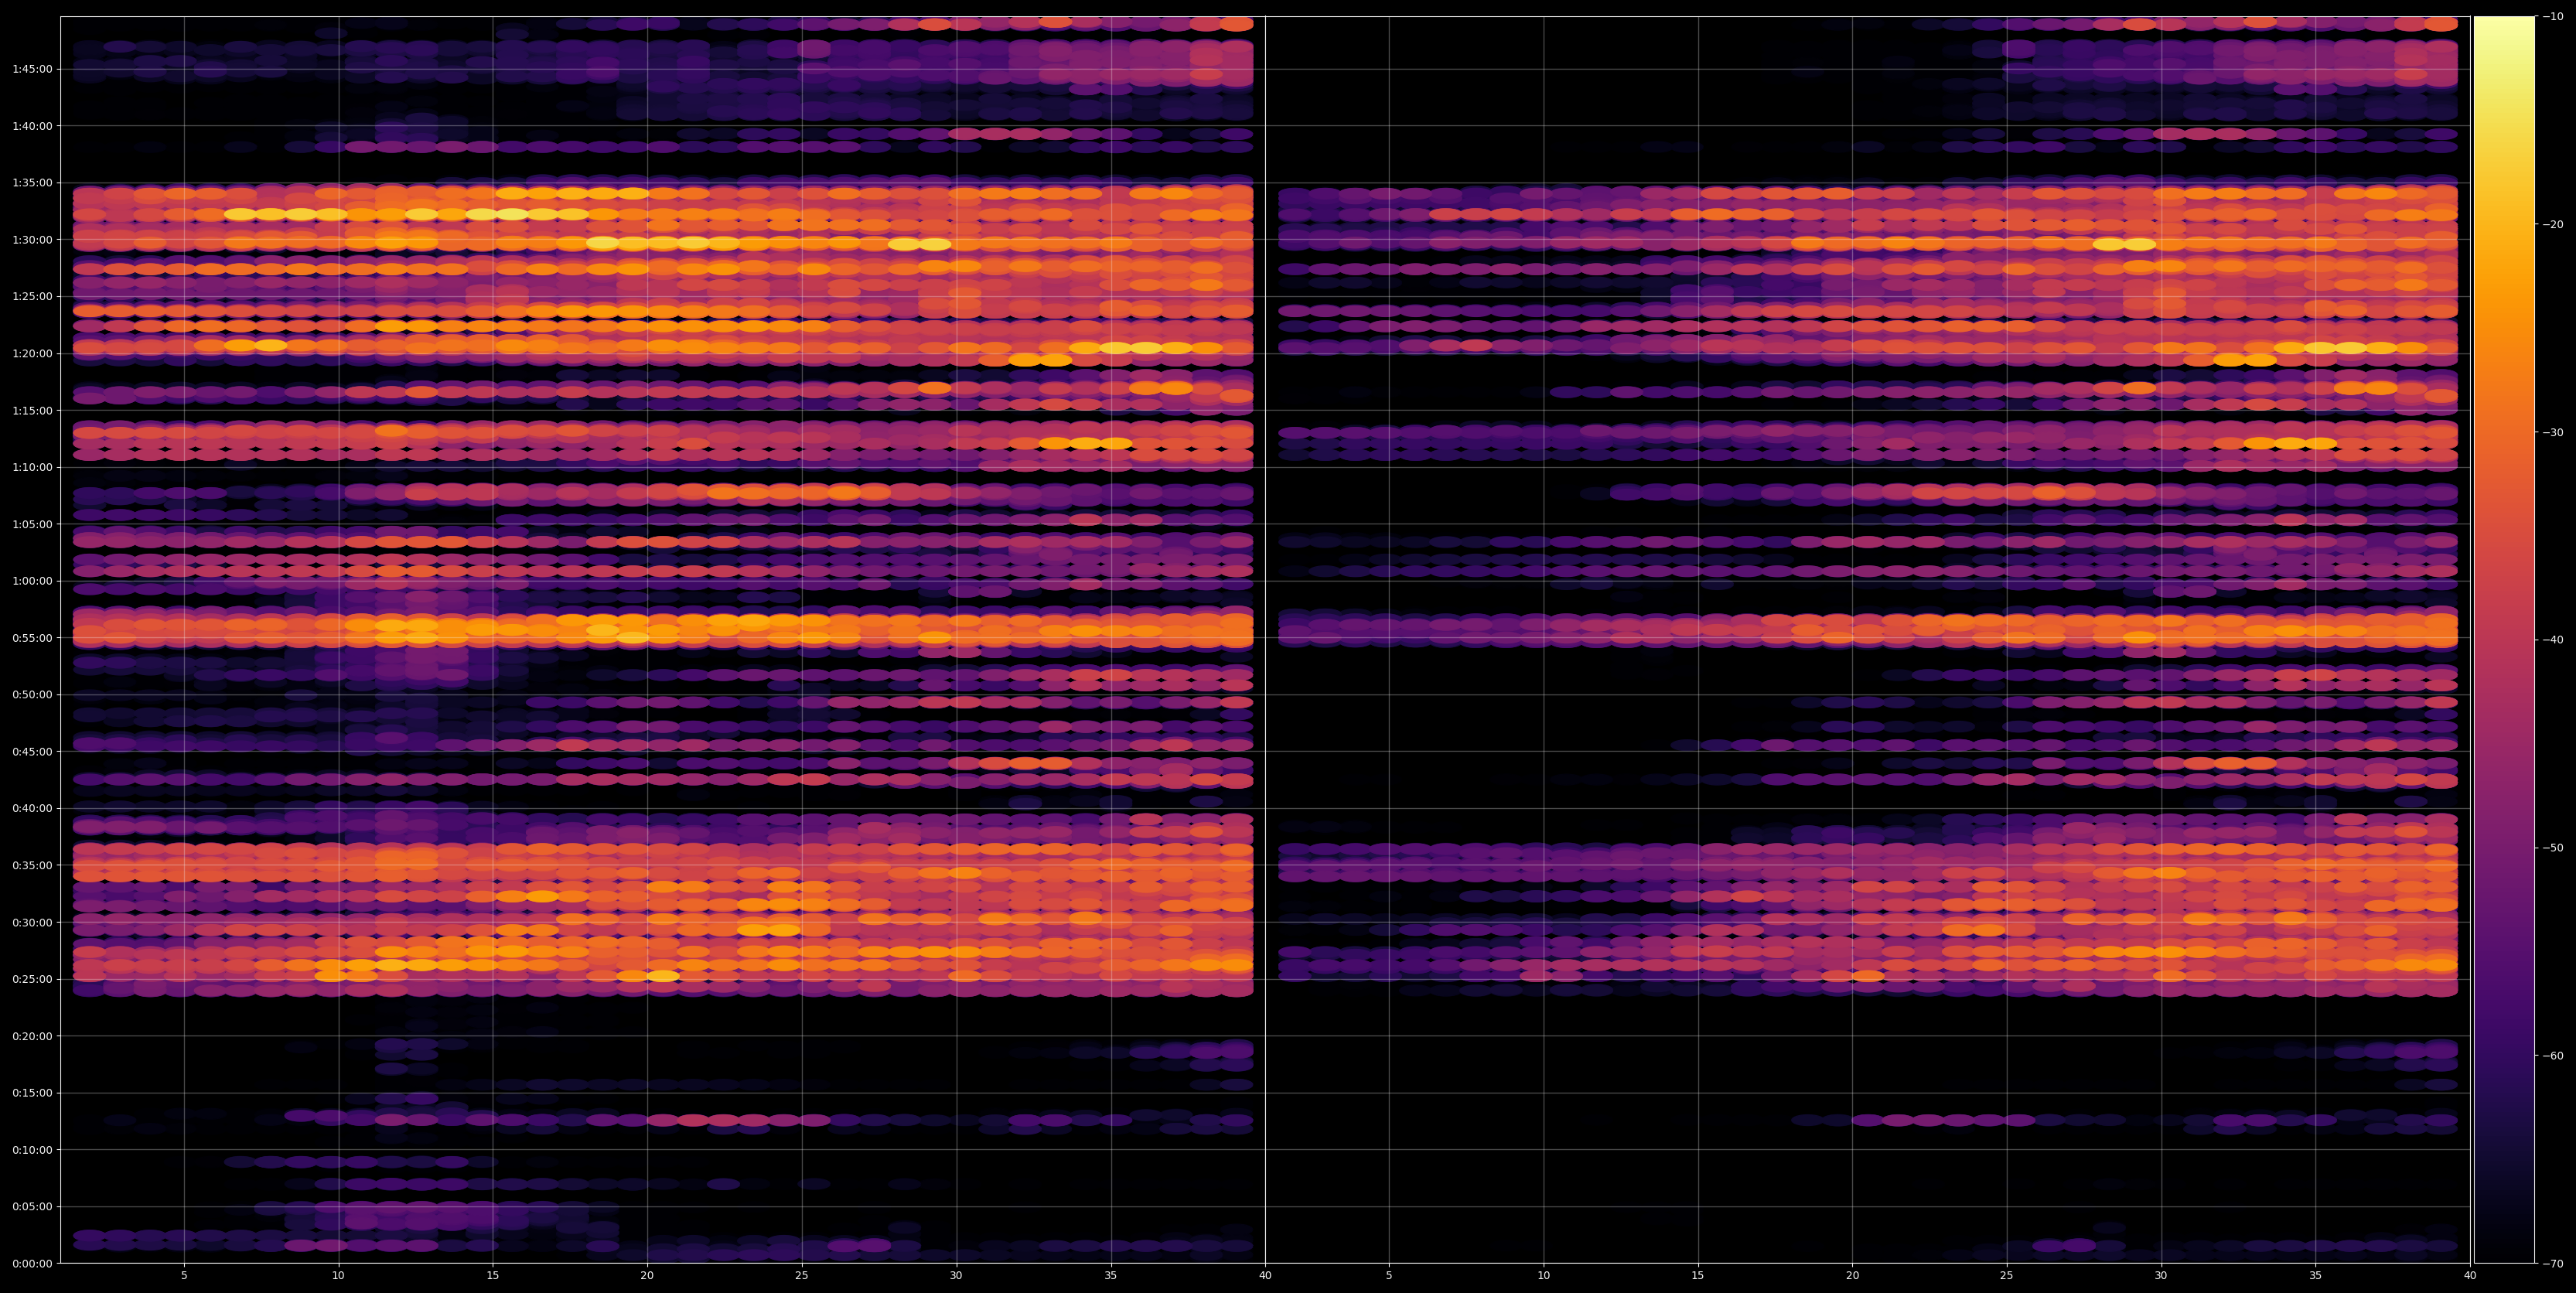Click x-axis tick label 15 under the left plot
Screen dimensions: 2576x1293
pos(493,1276)
